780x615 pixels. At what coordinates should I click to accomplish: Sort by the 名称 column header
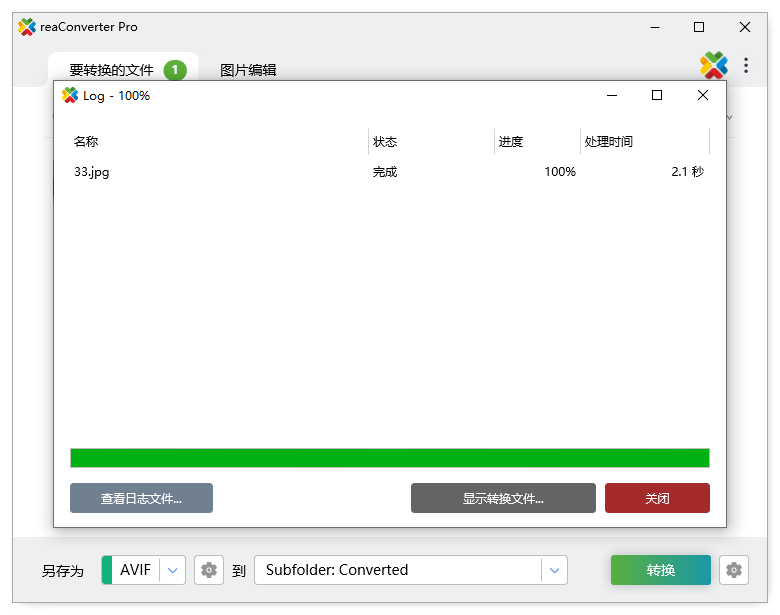tap(220, 142)
